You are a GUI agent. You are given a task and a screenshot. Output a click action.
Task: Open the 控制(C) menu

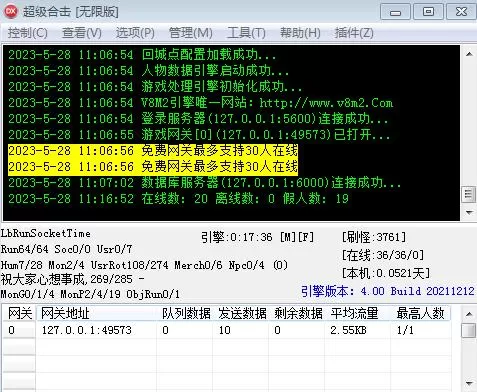point(28,33)
